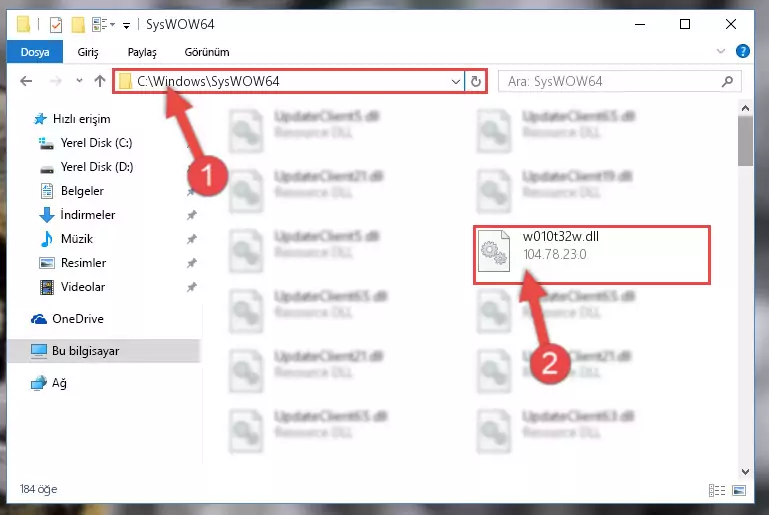Image resolution: width=769 pixels, height=515 pixels.
Task: Switch to the Görünüm ribbon tab
Action: (206, 52)
